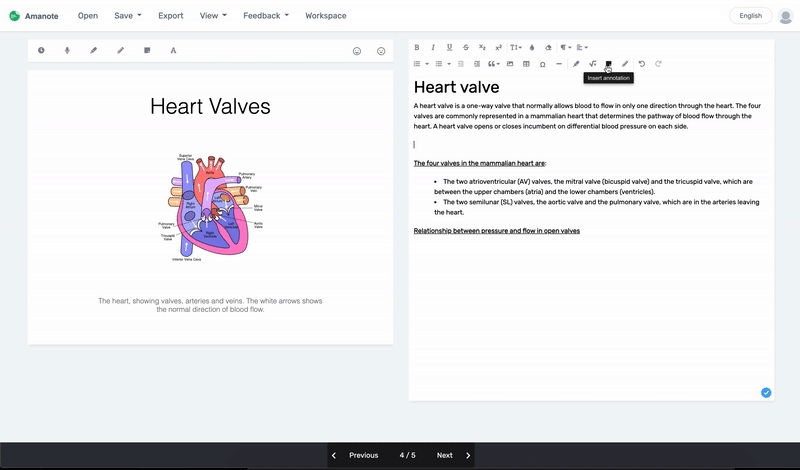Insert a math formula using square-root icon
The height and width of the screenshot is (470, 800).
coord(592,64)
